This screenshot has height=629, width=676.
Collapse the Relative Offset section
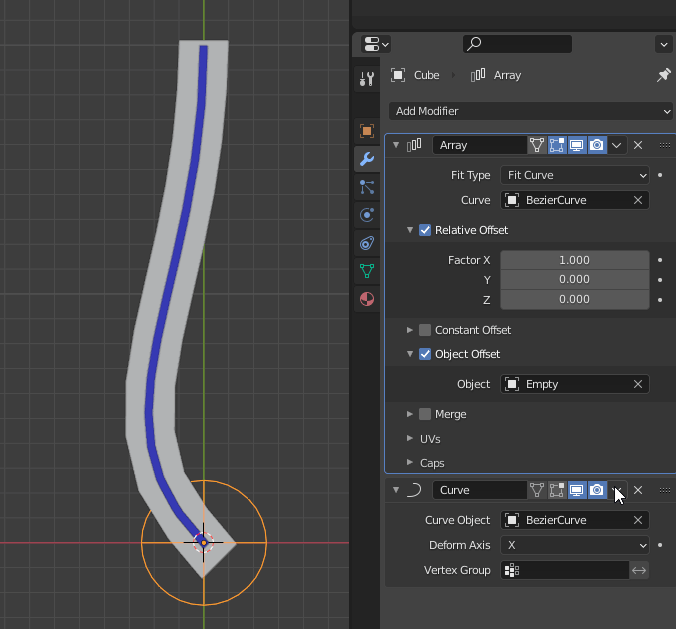(410, 230)
